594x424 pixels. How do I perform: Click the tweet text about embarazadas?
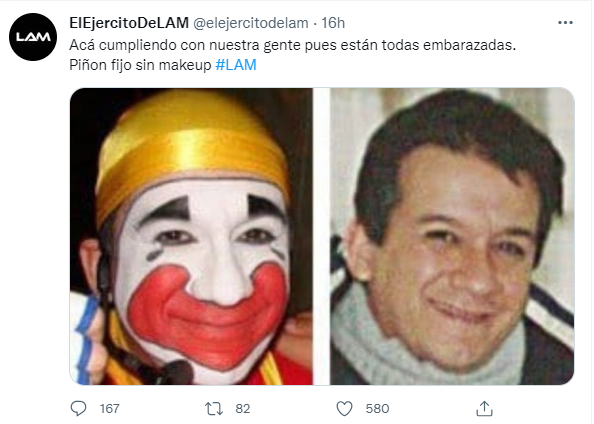pyautogui.click(x=292, y=45)
